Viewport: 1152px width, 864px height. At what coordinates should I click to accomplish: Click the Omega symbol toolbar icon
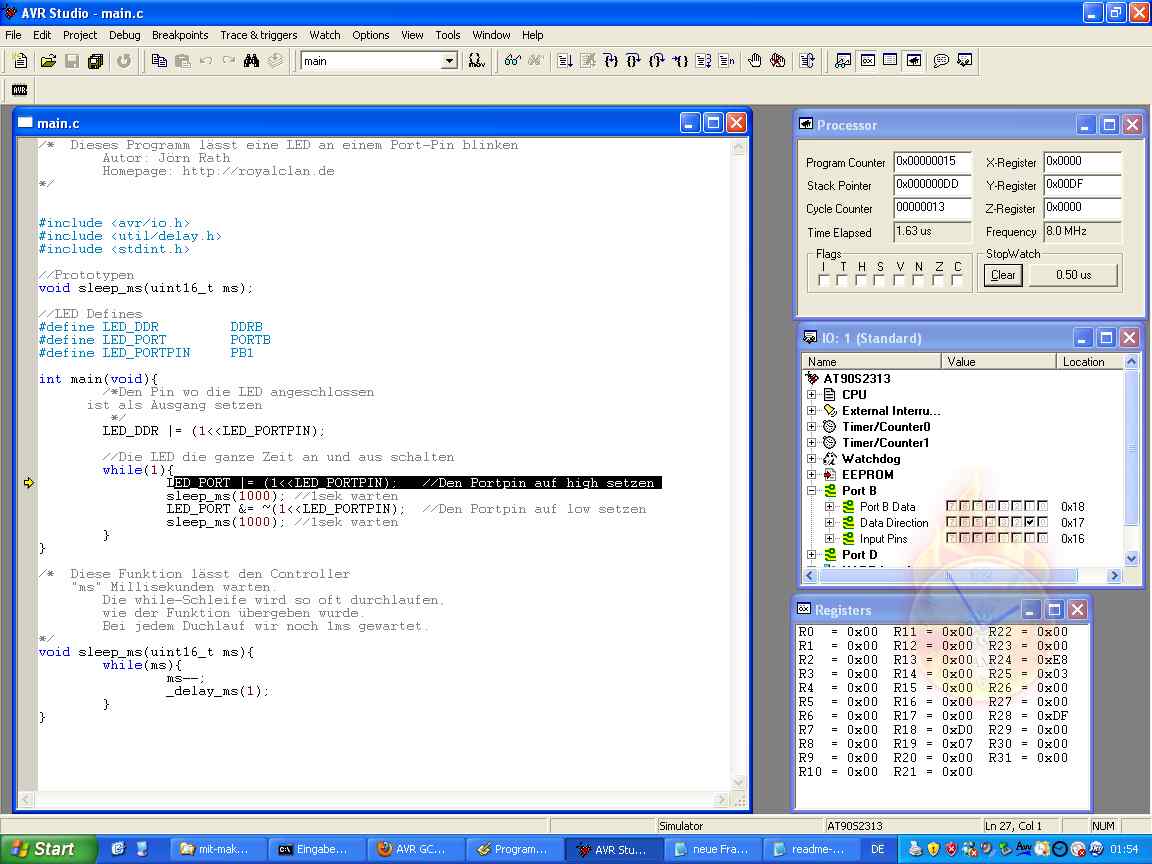pyautogui.click(x=477, y=61)
